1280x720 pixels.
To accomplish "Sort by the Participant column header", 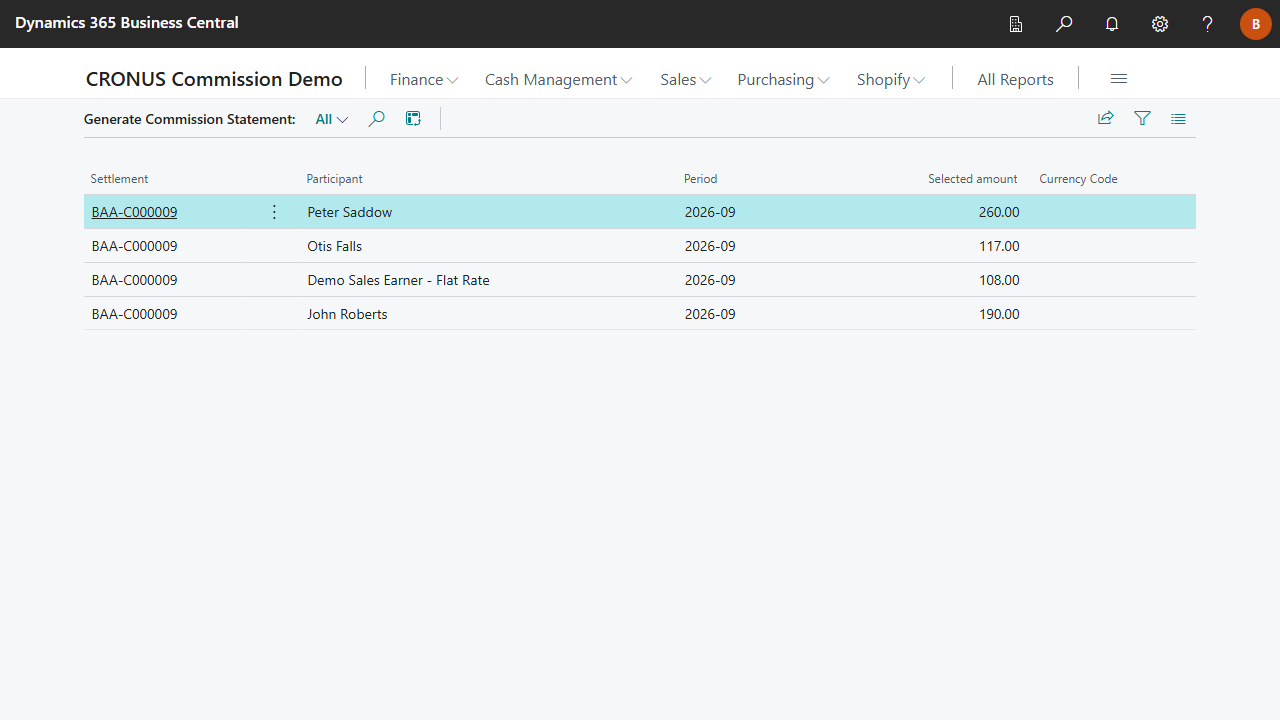I will point(334,179).
